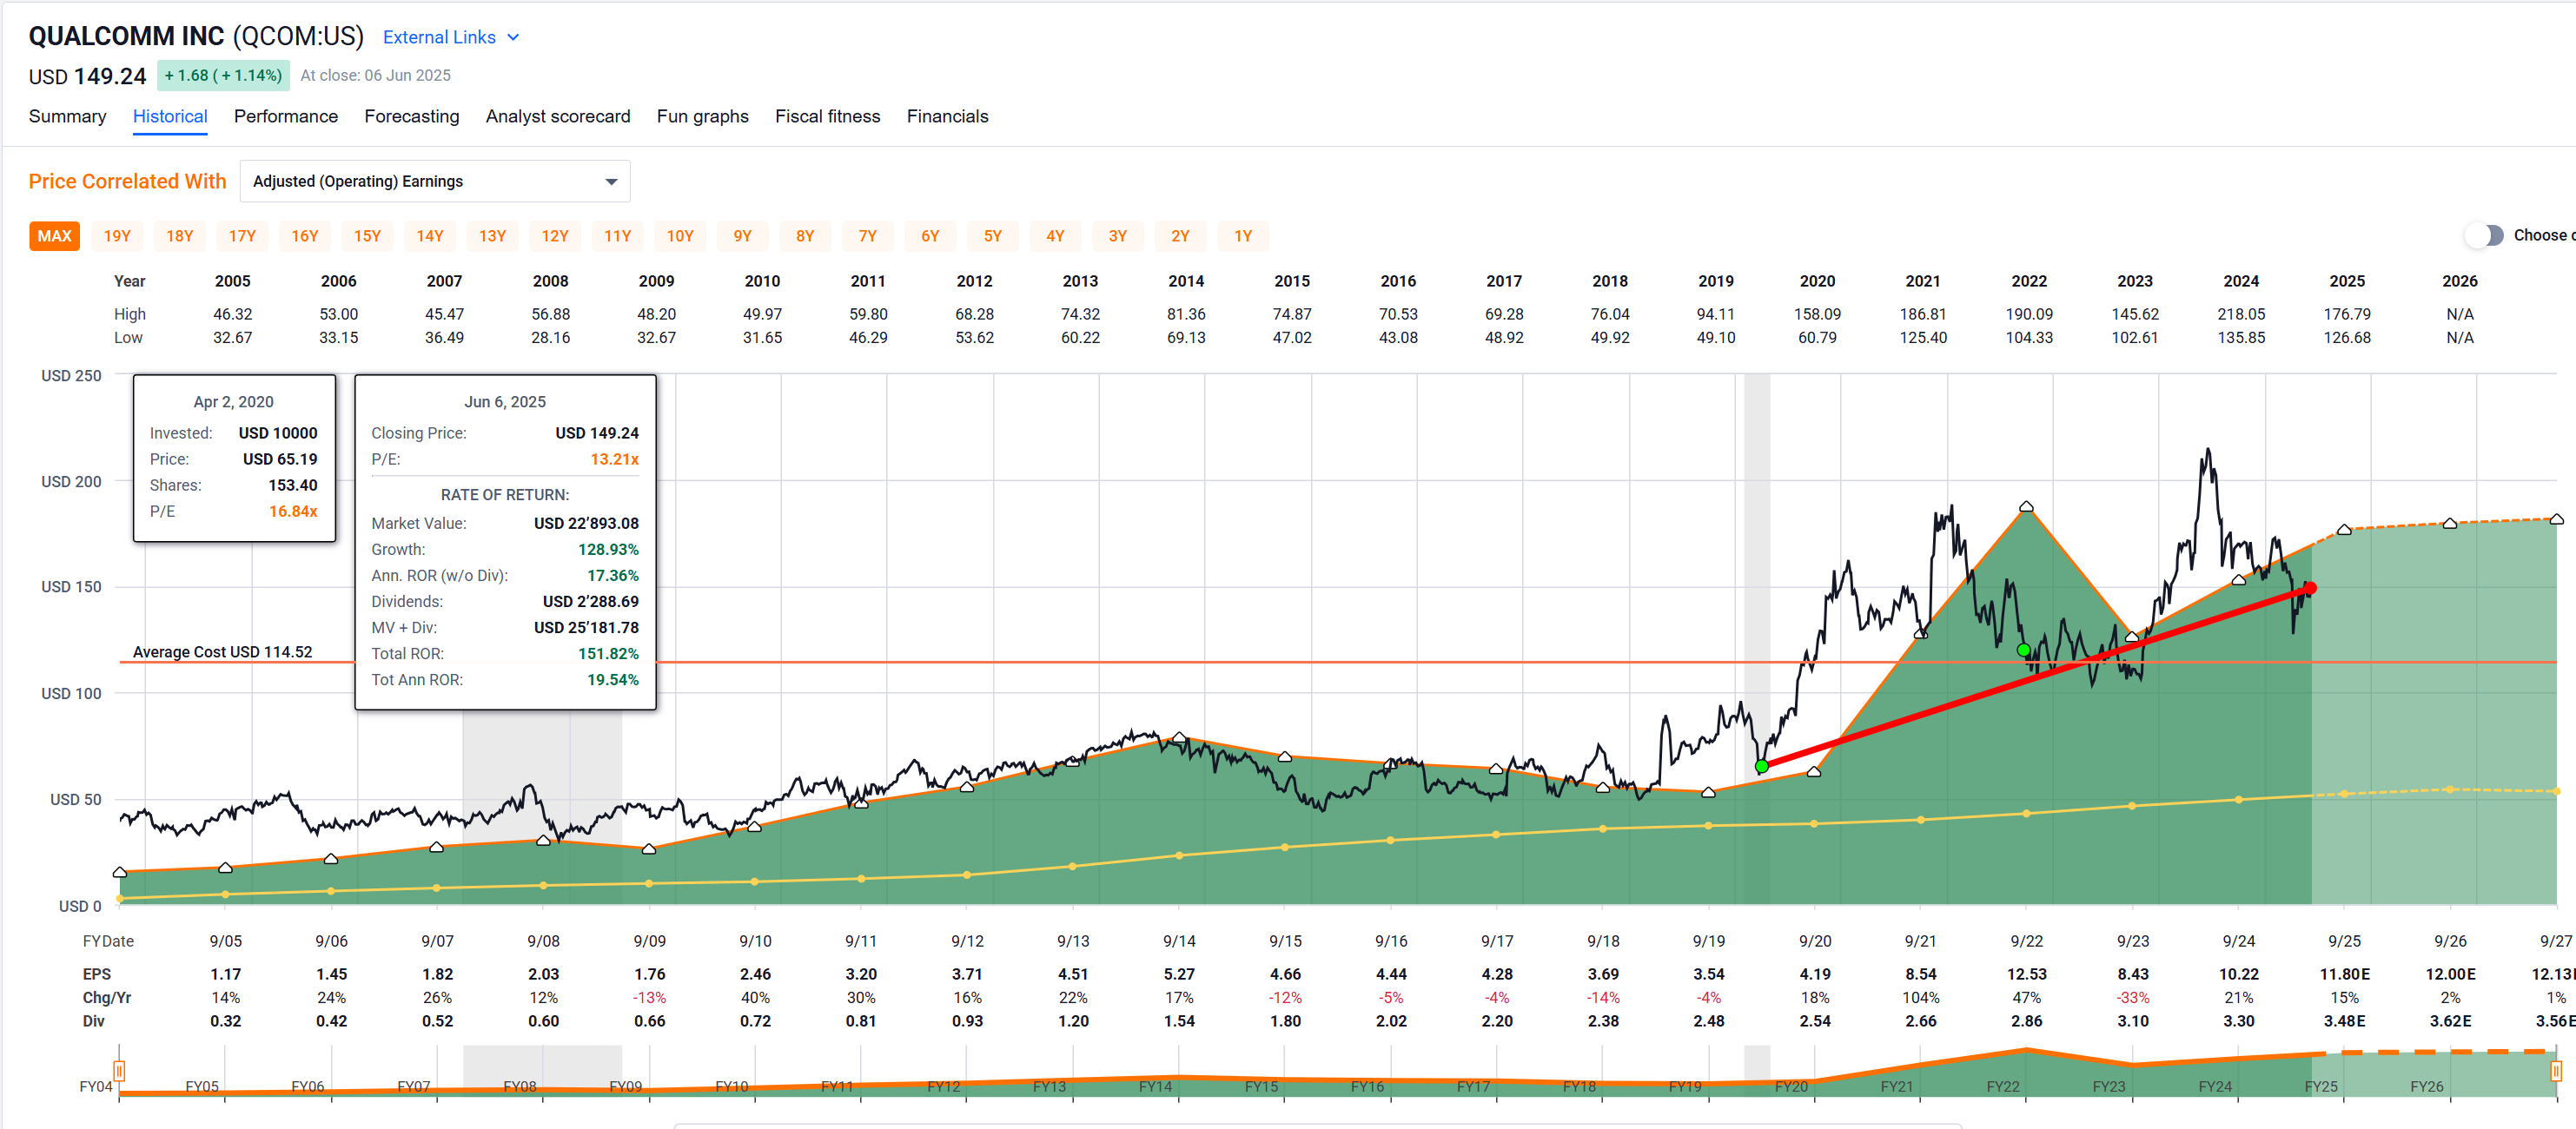Click the red end marker at Jun 2025
Viewport: 2576px width, 1129px height.
tap(2310, 588)
